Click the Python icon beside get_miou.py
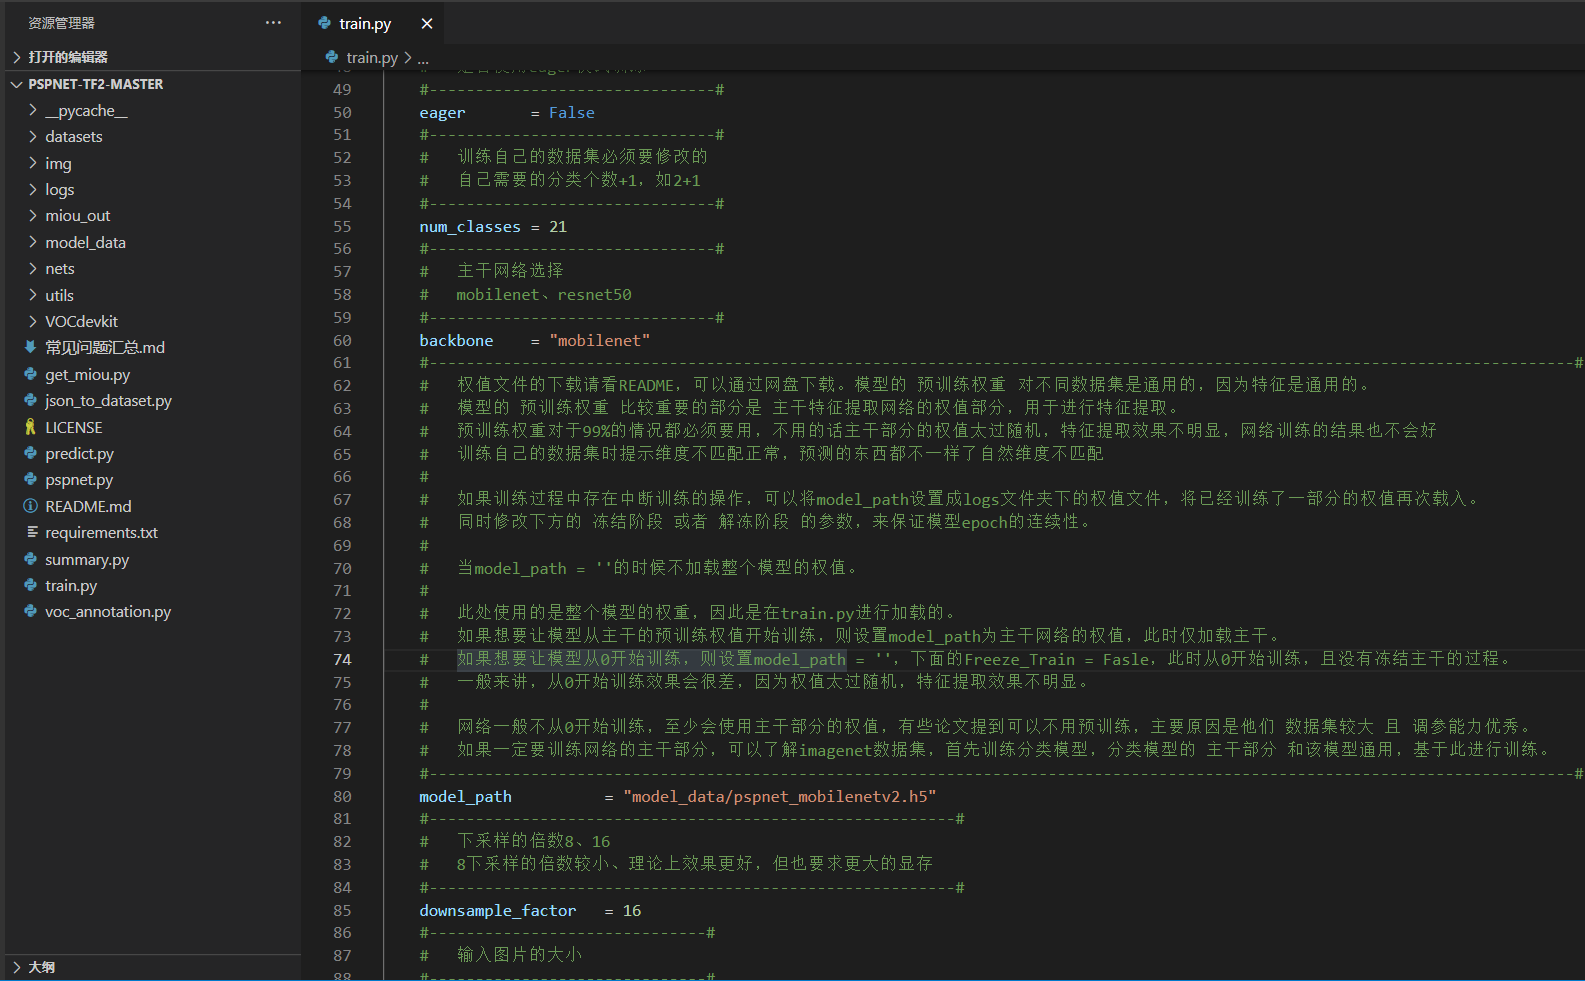Viewport: 1585px width, 981px height. [x=31, y=374]
